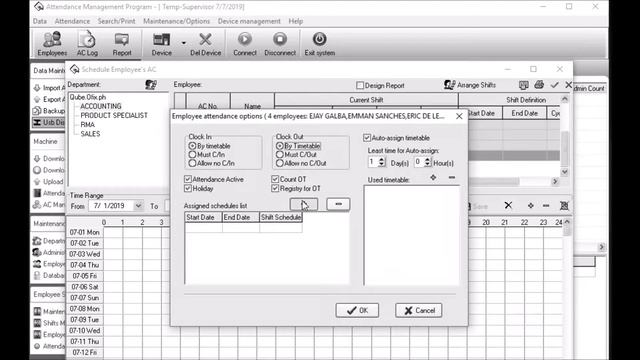Click plus icon in time range toolbar
The height and width of the screenshot is (360, 640).
click(x=530, y=206)
